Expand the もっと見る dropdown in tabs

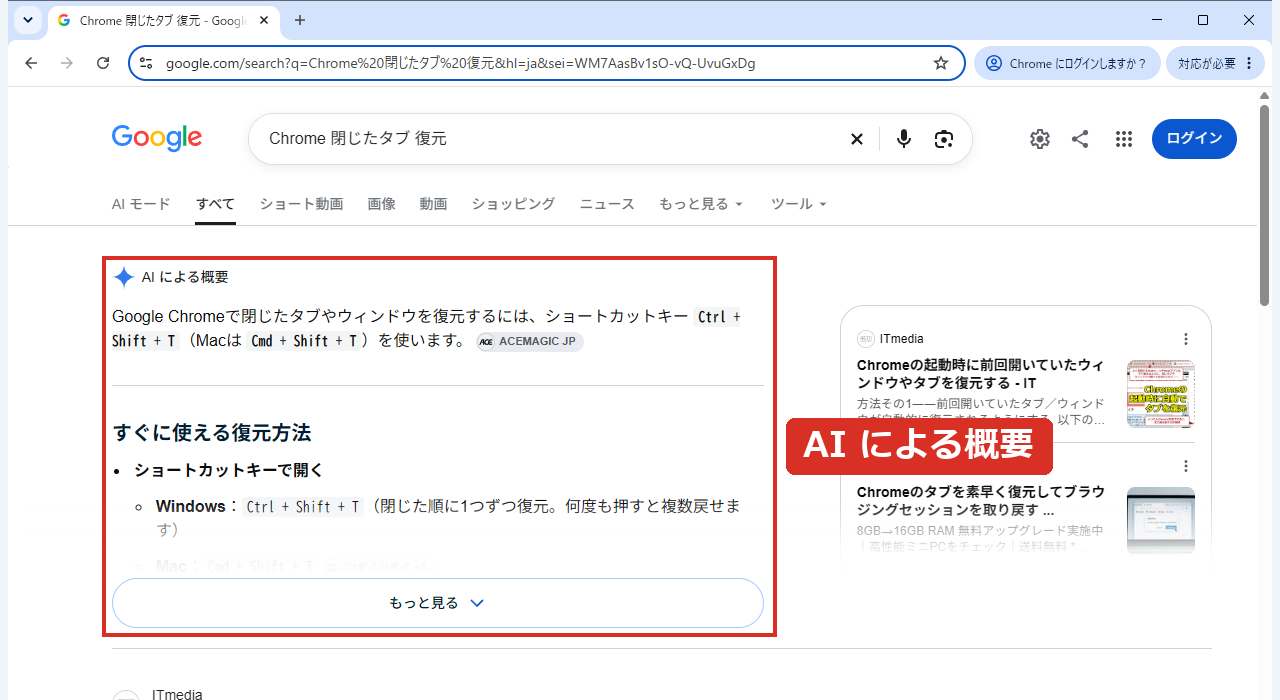(701, 204)
